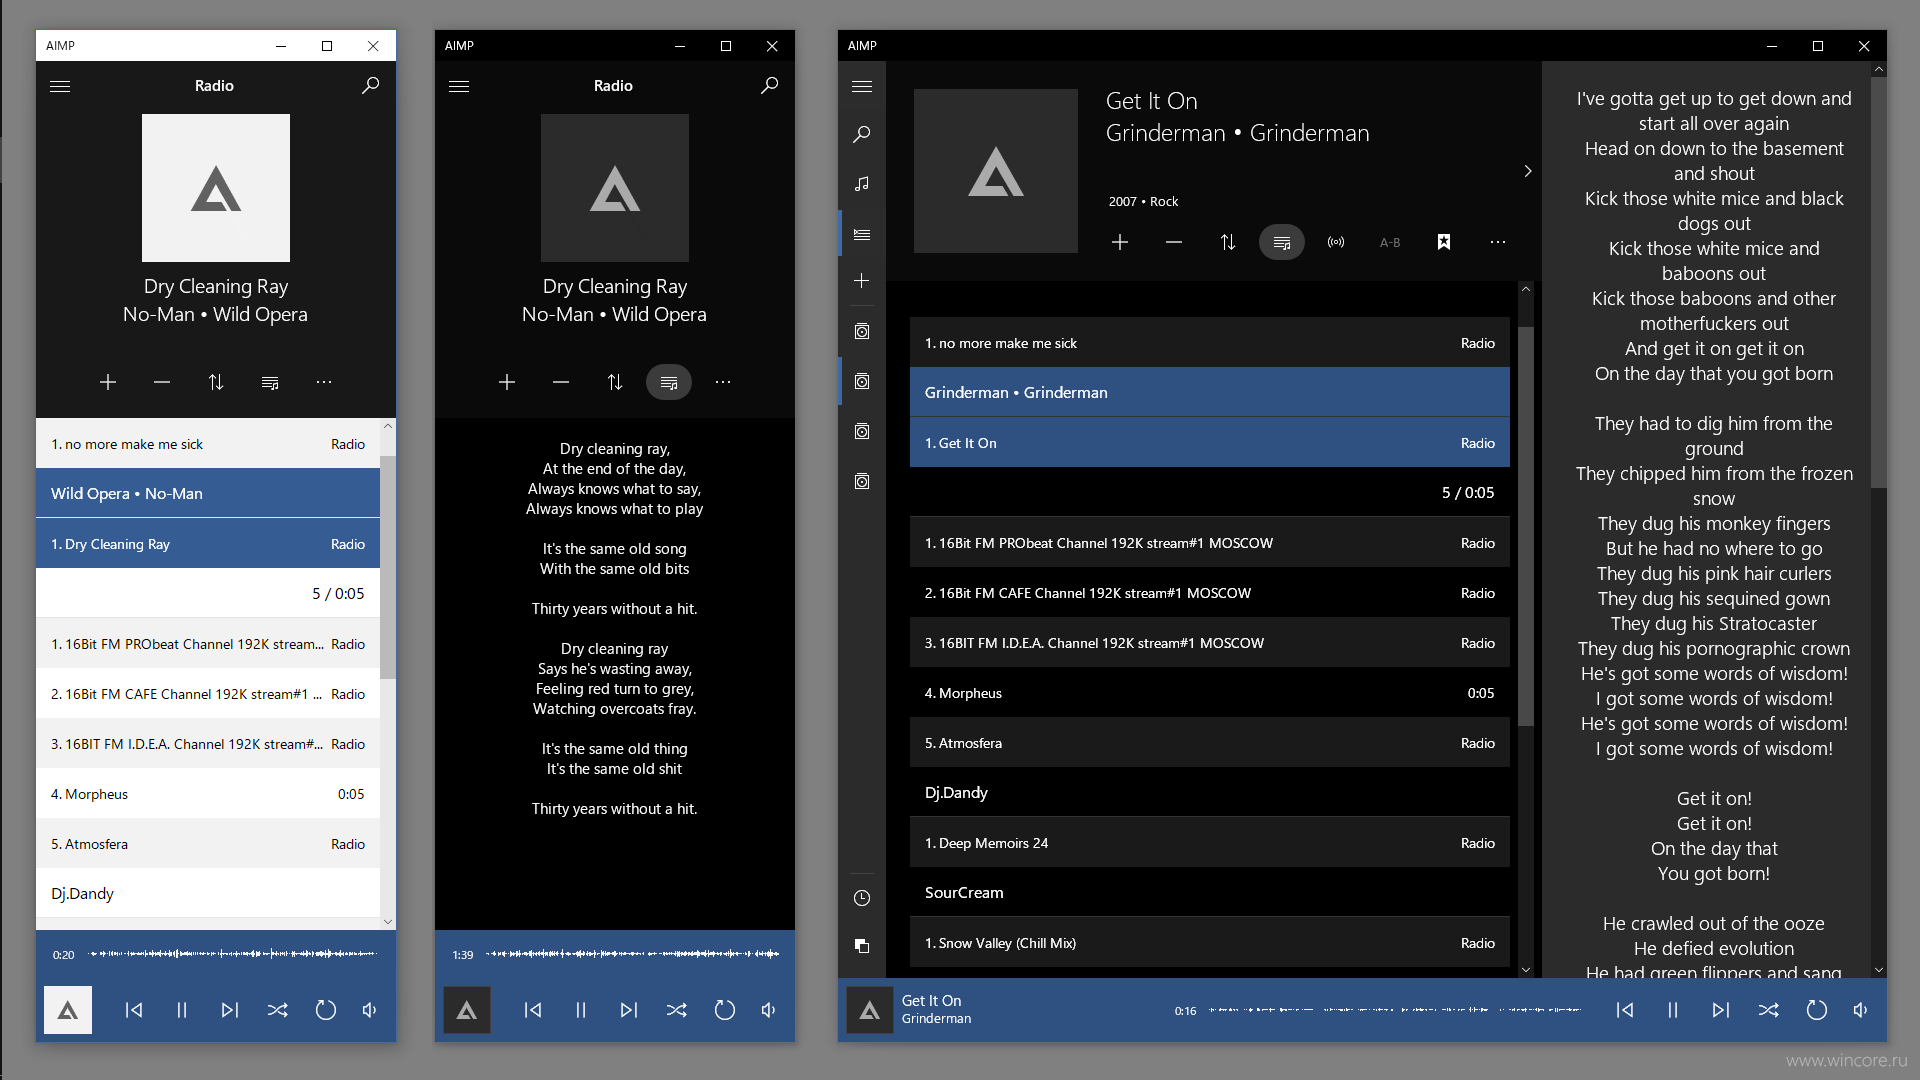Select Atmosfera in left light window playlist
The image size is (1920, 1080).
coord(208,844)
